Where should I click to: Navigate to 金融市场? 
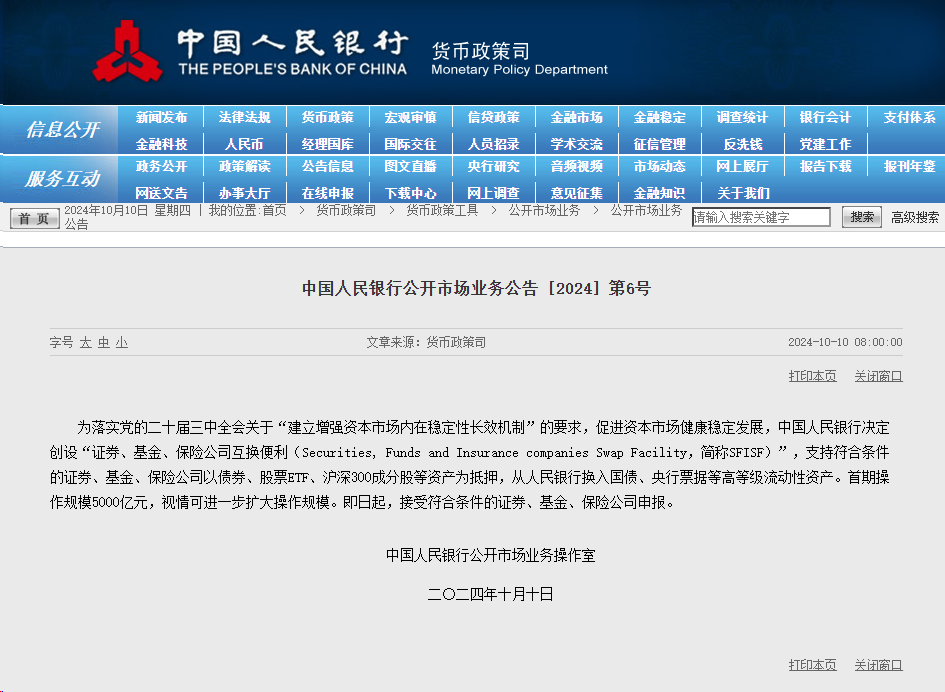[x=577, y=117]
